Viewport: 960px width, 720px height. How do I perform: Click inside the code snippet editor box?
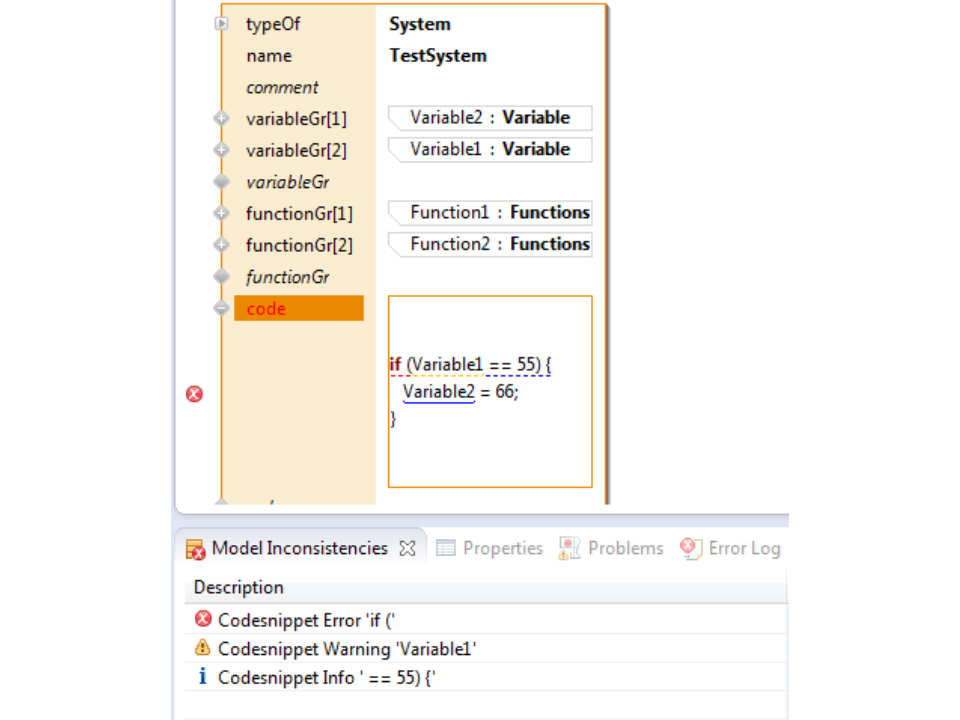pyautogui.click(x=490, y=450)
